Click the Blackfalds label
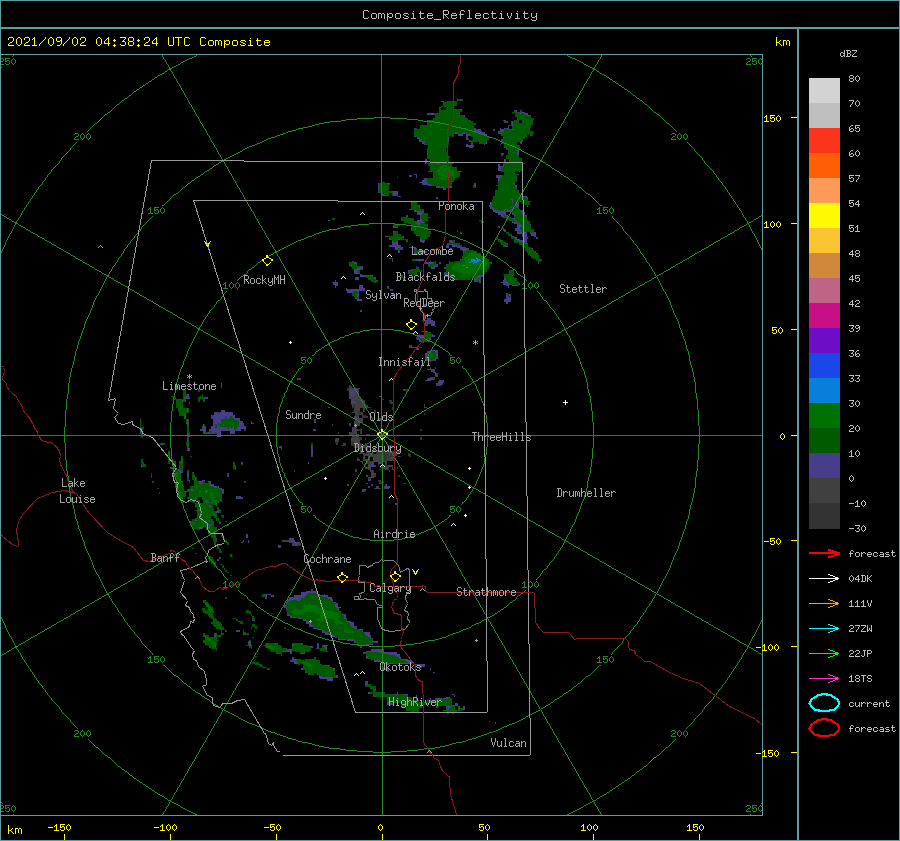Image resolution: width=900 pixels, height=841 pixels. (x=425, y=277)
